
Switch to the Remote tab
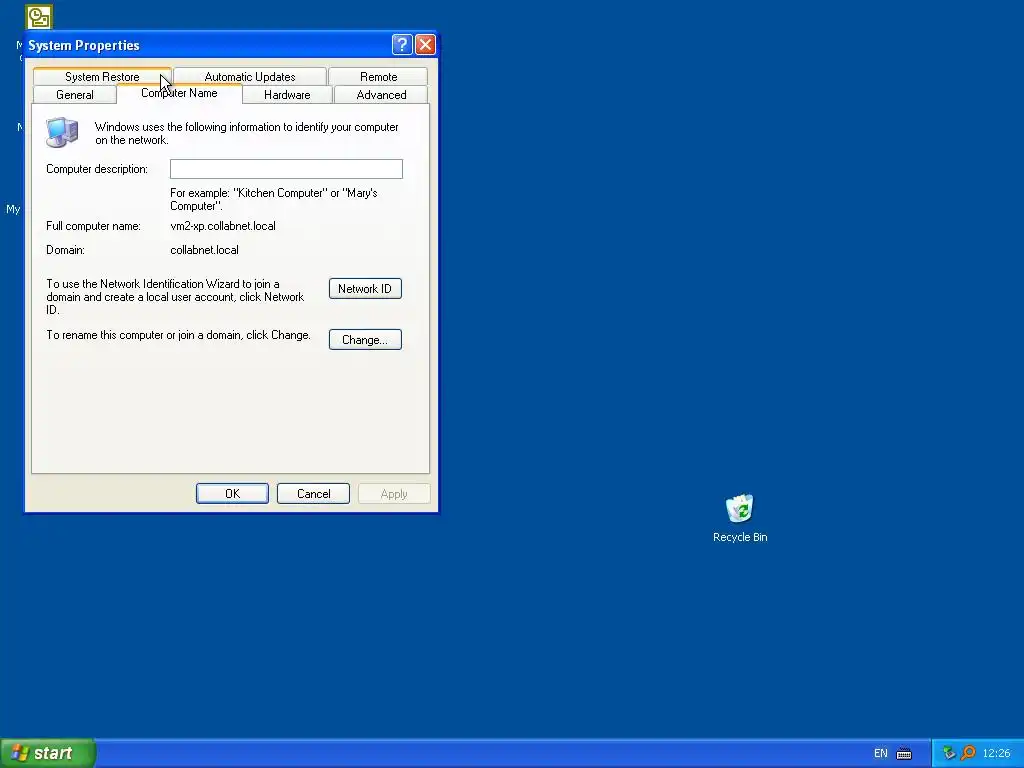pyautogui.click(x=378, y=76)
